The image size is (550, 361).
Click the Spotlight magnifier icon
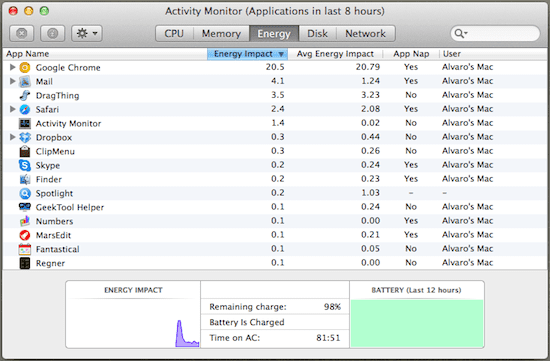[x=25, y=193]
